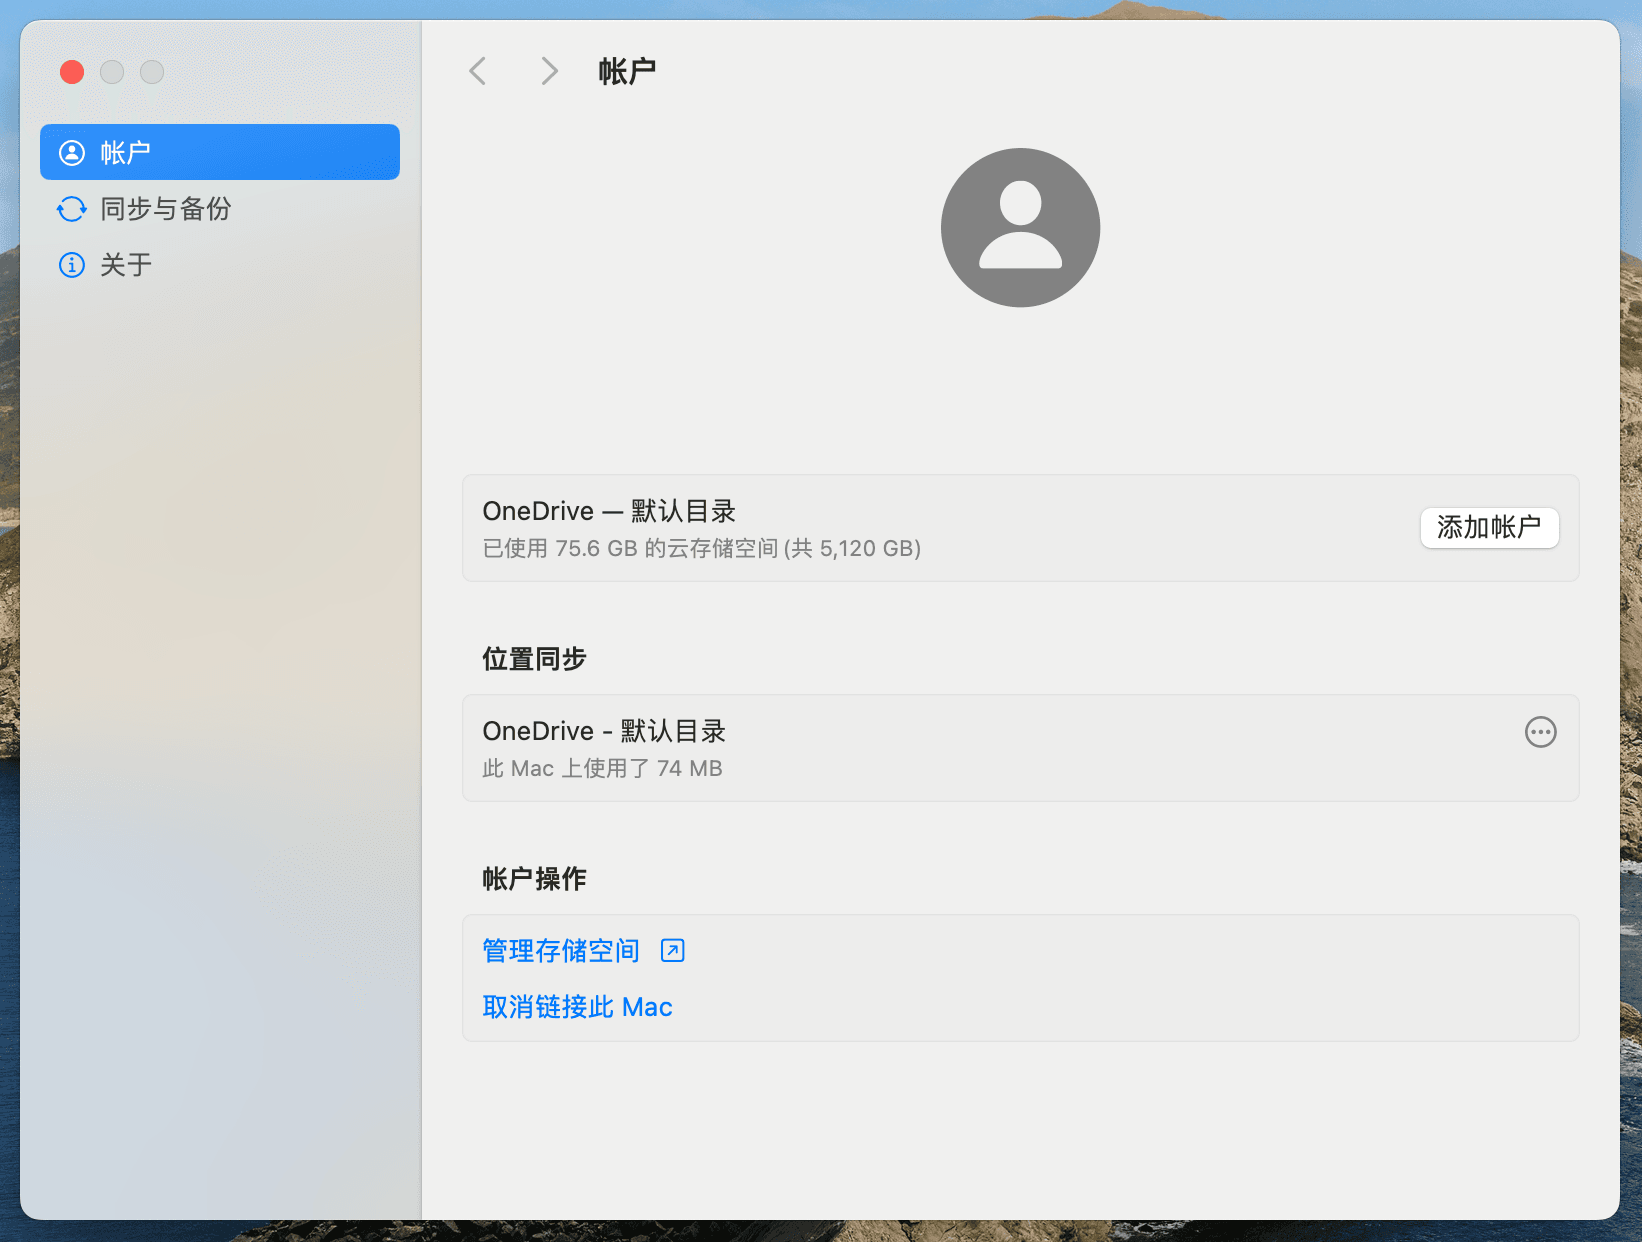The width and height of the screenshot is (1642, 1242).
Task: Click 取消链接此 Mac link
Action: click(x=577, y=1006)
